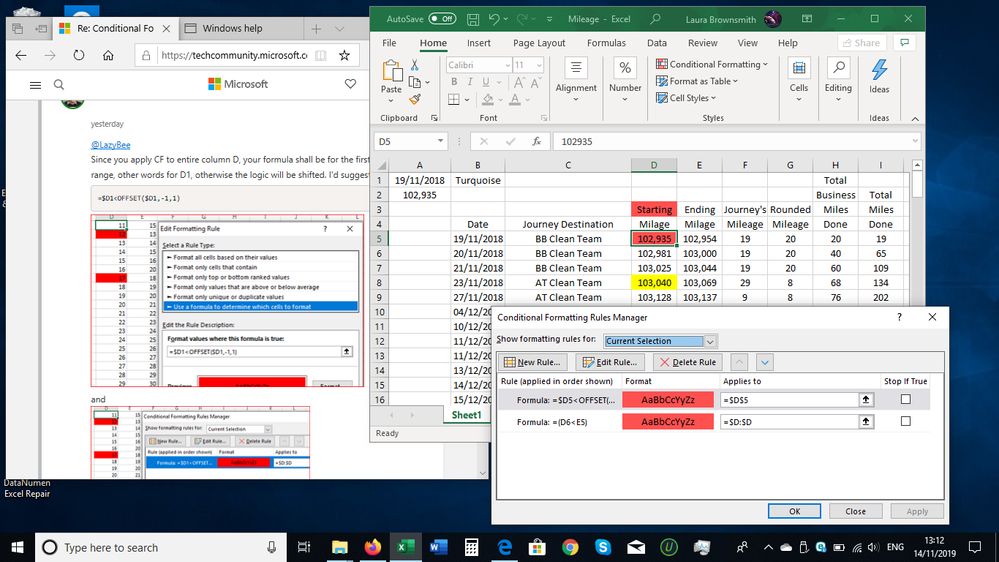Image resolution: width=999 pixels, height=562 pixels.
Task: Open the Microsoft site hamburger menu
Action: 35,85
